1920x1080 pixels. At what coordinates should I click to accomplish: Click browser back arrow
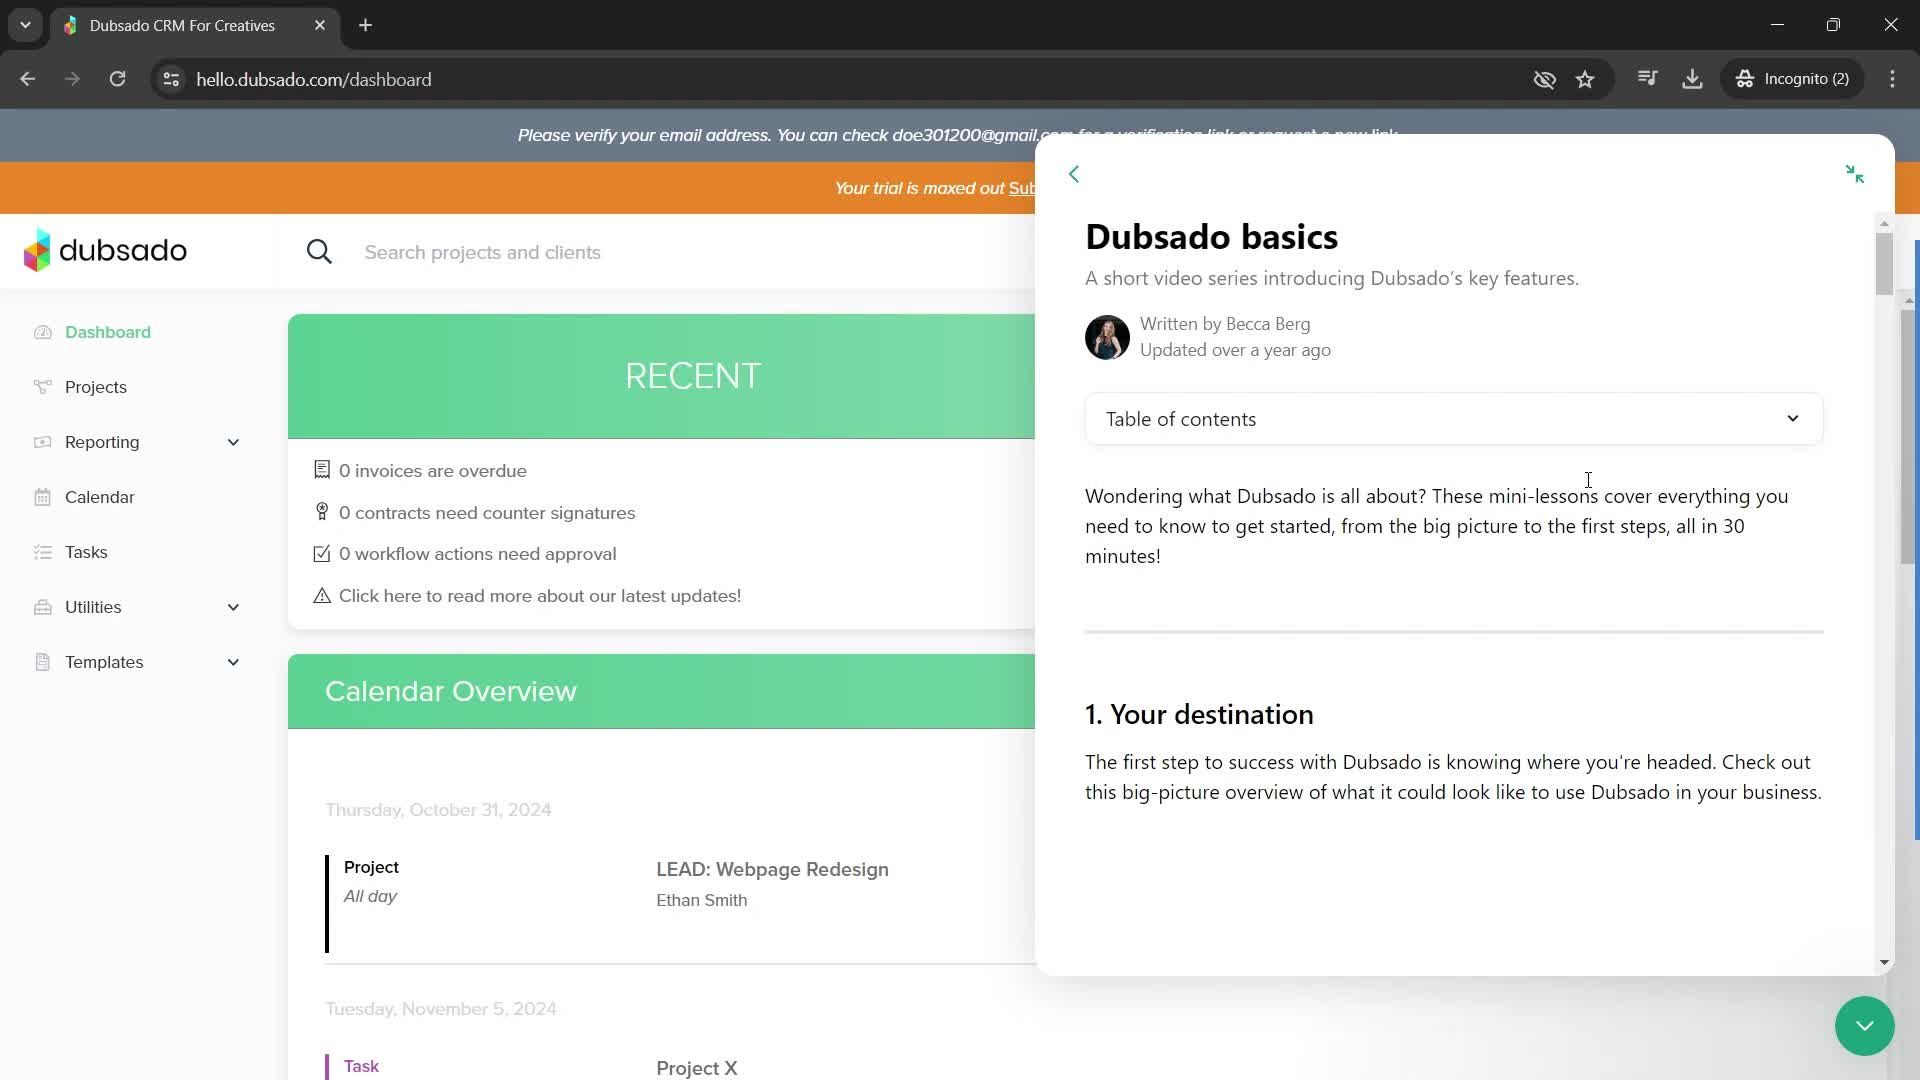coord(28,79)
